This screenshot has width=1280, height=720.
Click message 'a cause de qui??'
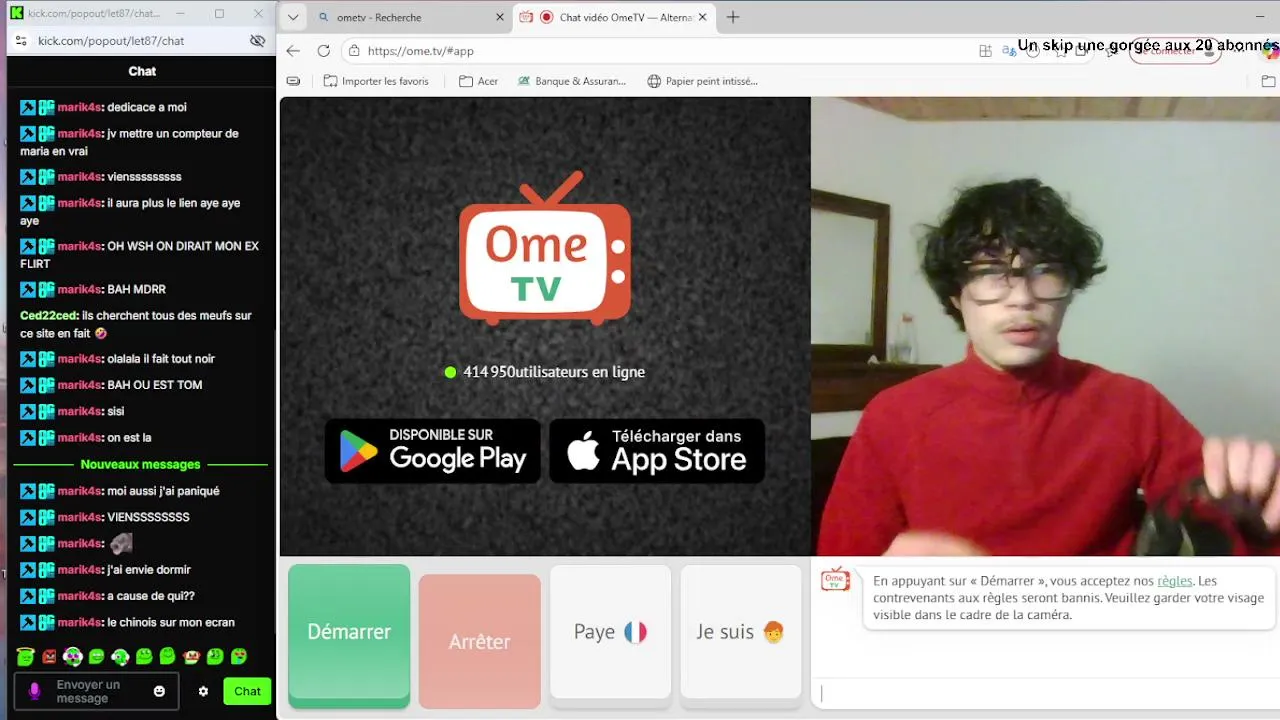(151, 596)
